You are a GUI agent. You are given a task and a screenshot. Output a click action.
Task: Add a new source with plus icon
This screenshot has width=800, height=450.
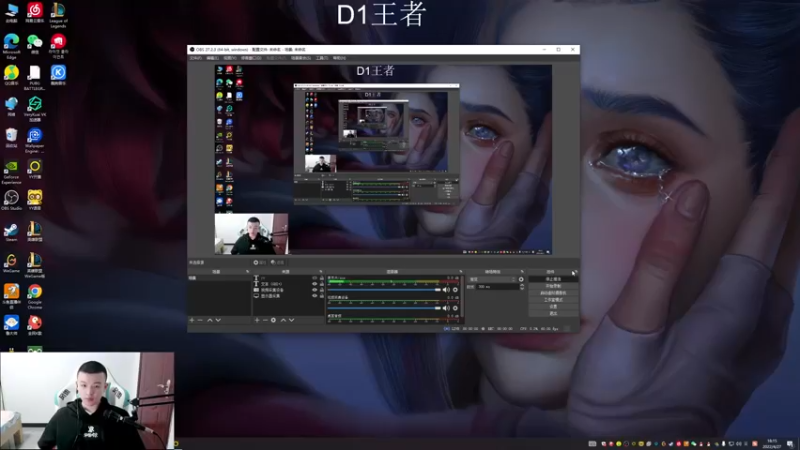pyautogui.click(x=257, y=320)
